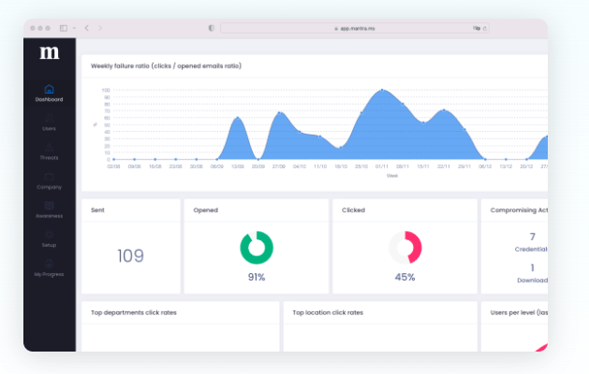Click the translate icon in address bar
Image resolution: width=589 pixels, height=374 pixels.
[476, 28]
